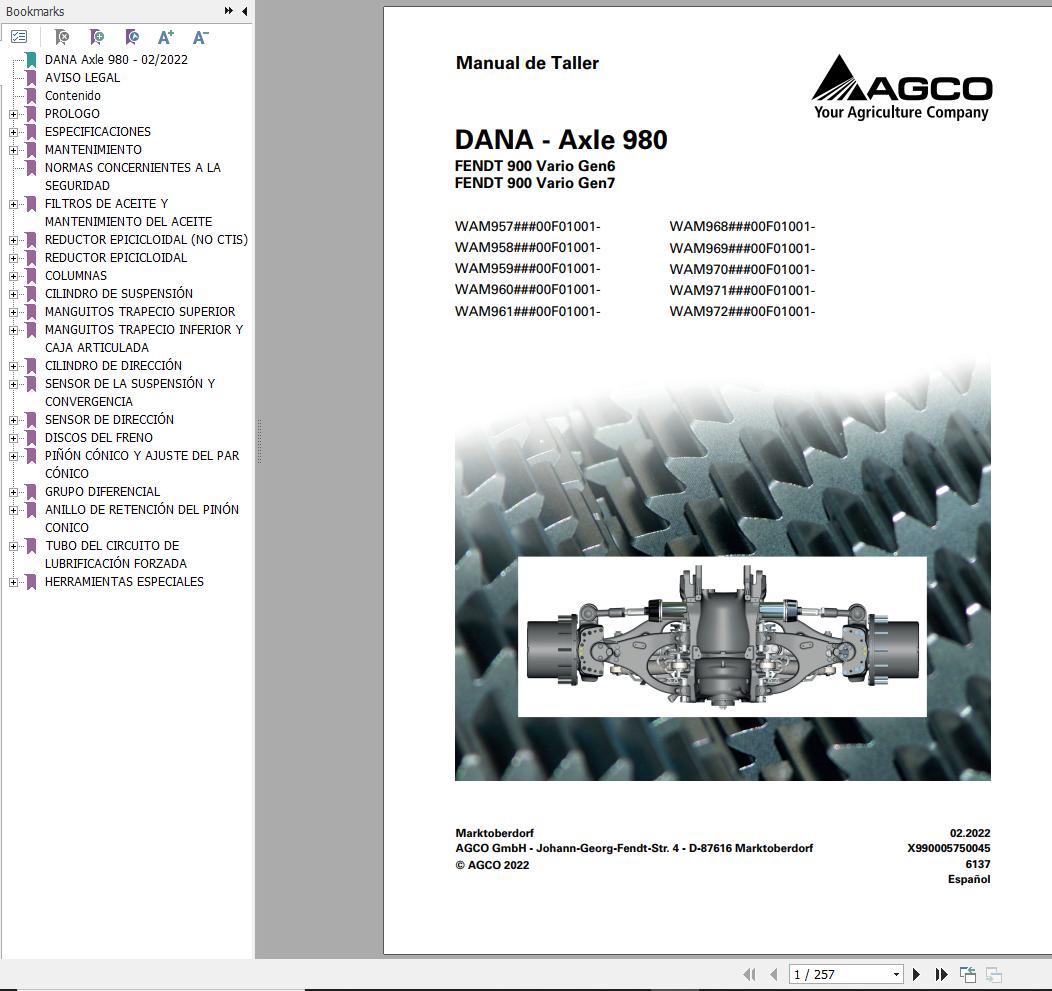Click the COLUMNAS bookmark label

[76, 276]
